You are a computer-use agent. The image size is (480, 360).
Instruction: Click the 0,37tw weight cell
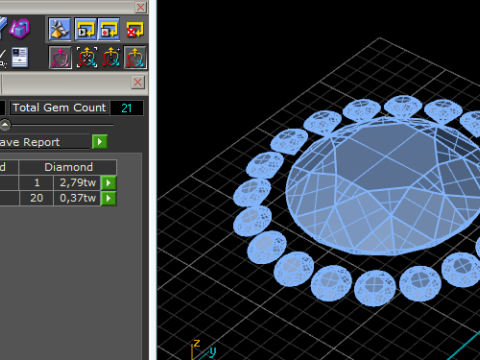(x=77, y=198)
